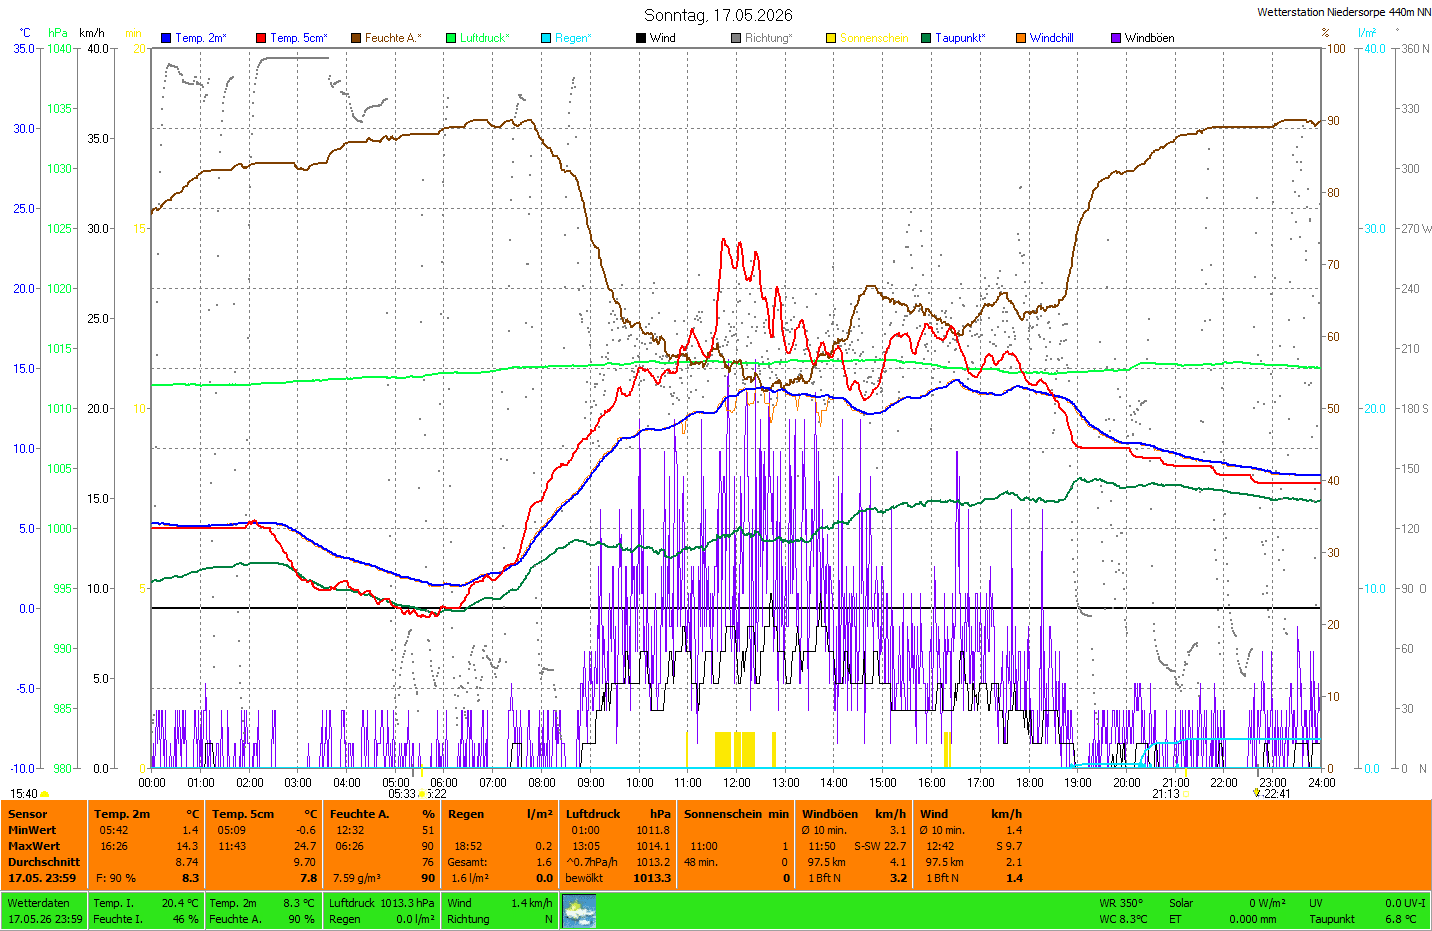Viewport: 1432px width, 931px height.
Task: Click the 'Windböen' table column header
Action: [830, 814]
